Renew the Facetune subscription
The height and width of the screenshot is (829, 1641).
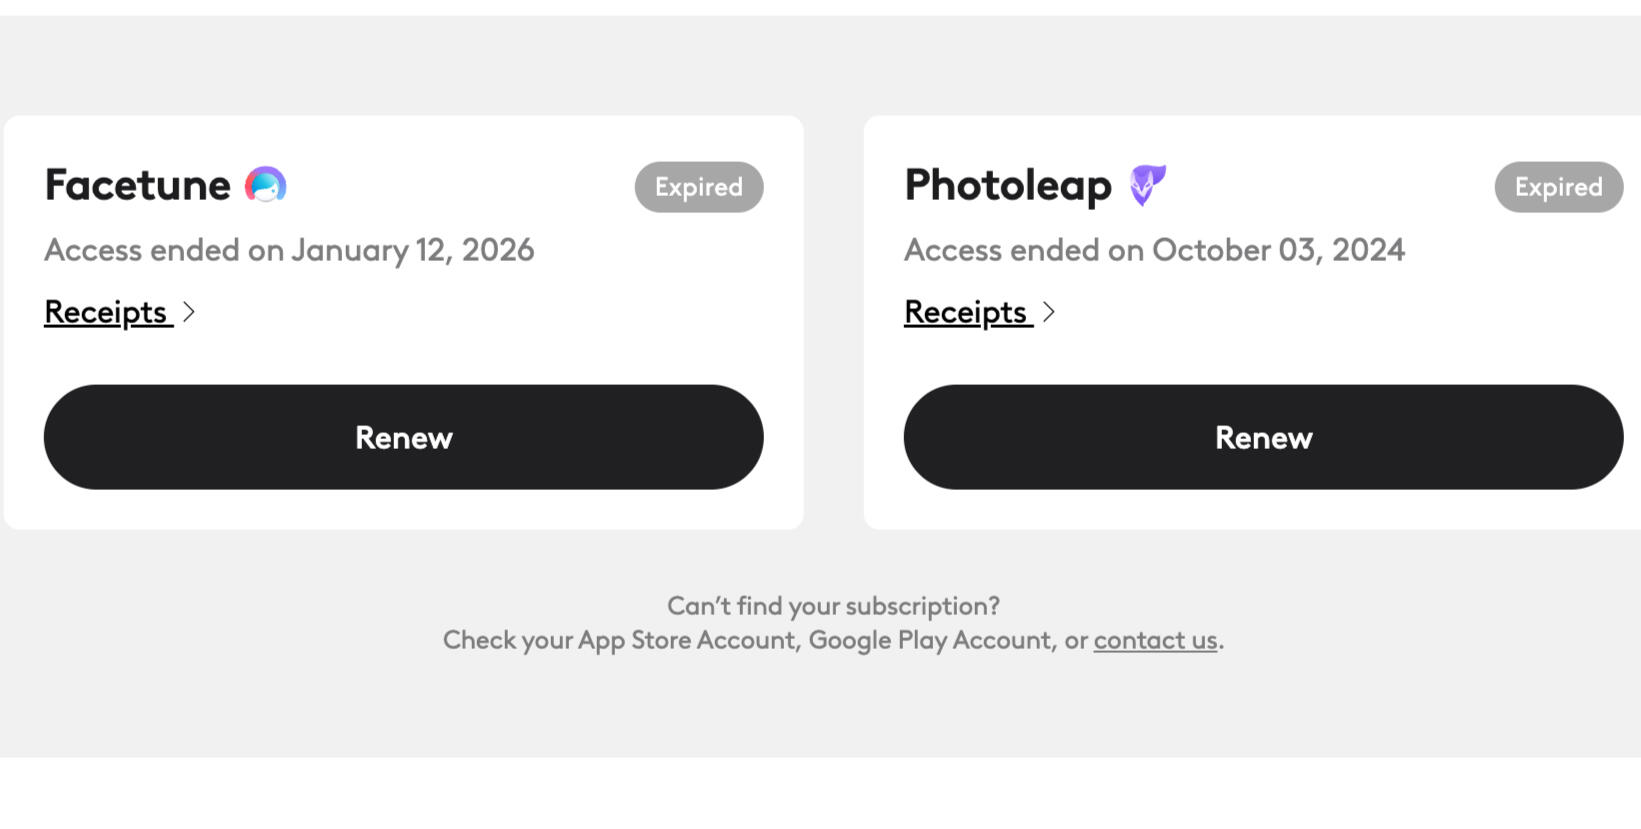(x=403, y=437)
